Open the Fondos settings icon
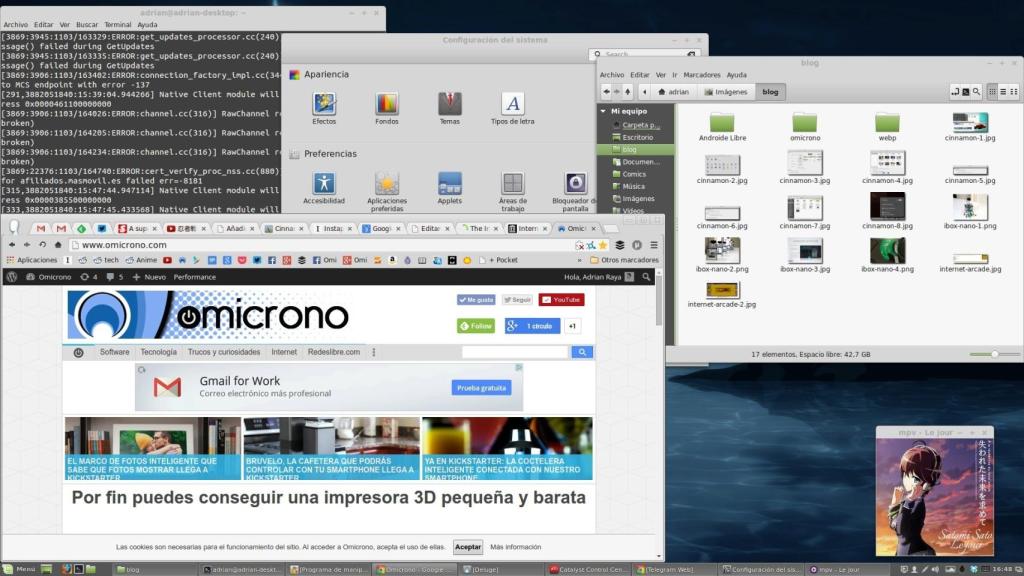 387,104
